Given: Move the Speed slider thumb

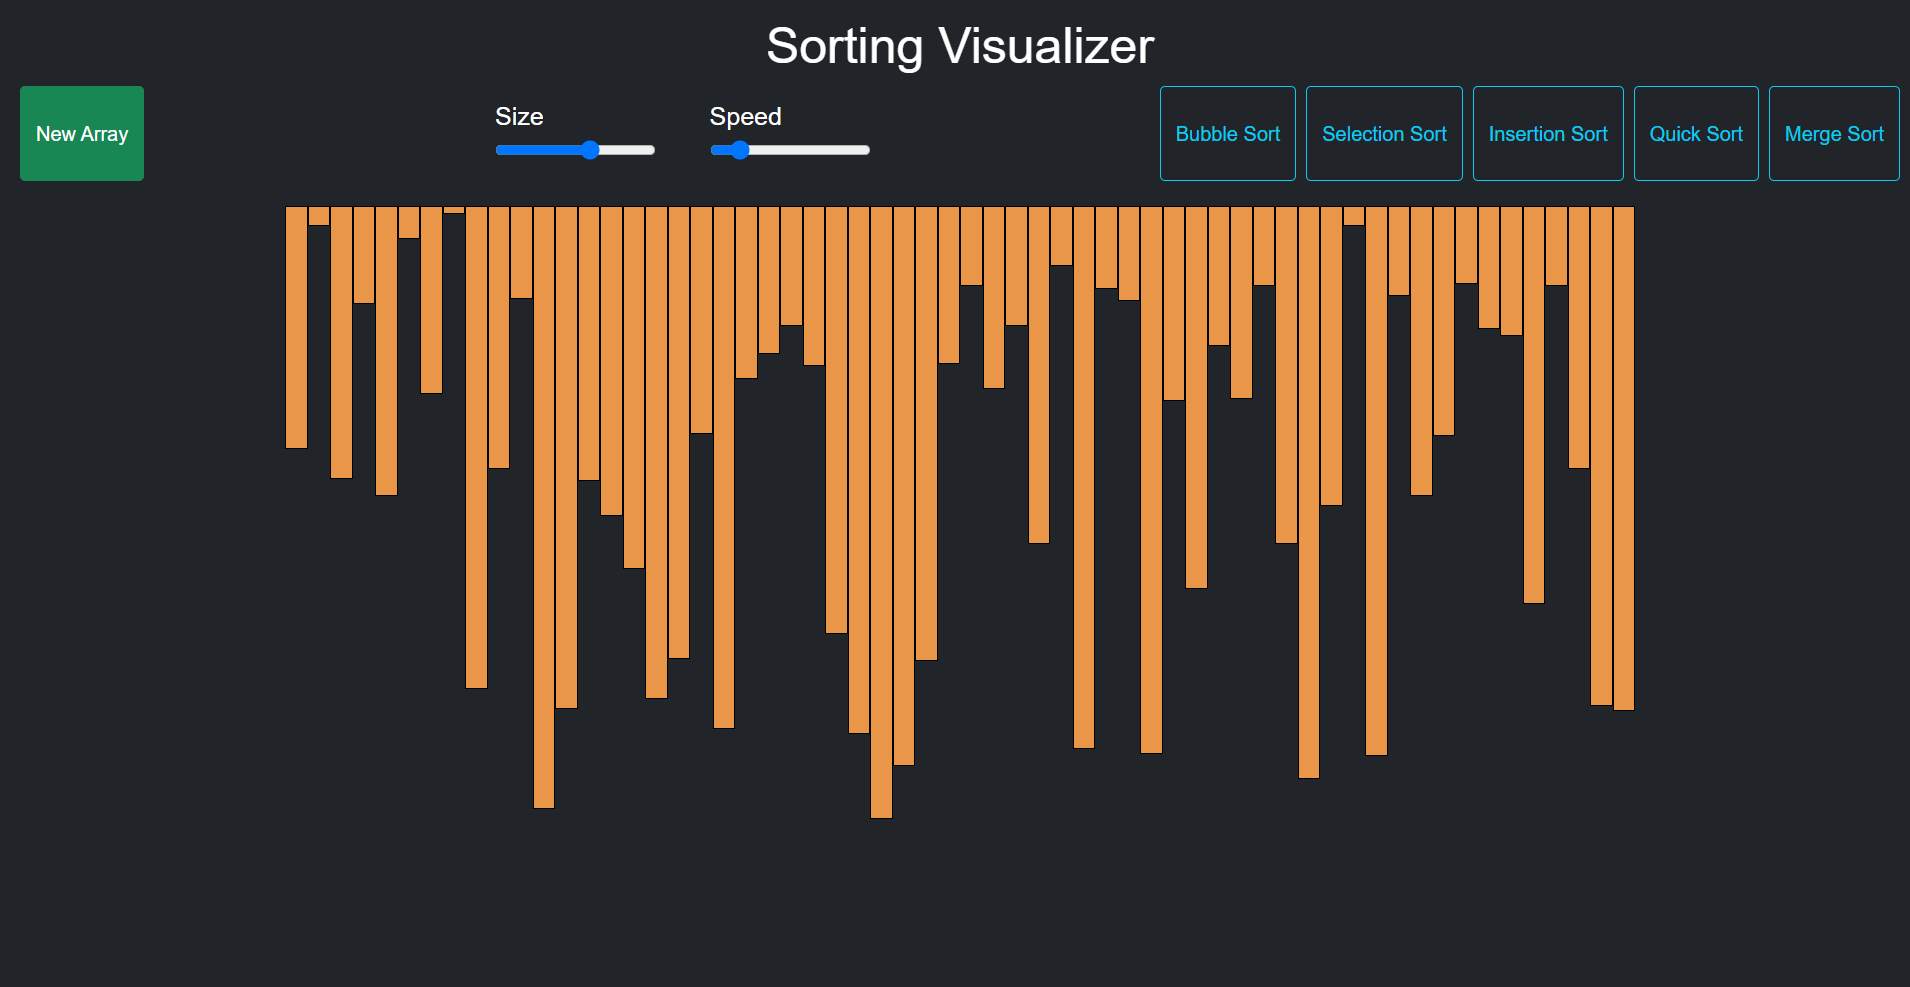Looking at the screenshot, I should pyautogui.click(x=738, y=149).
